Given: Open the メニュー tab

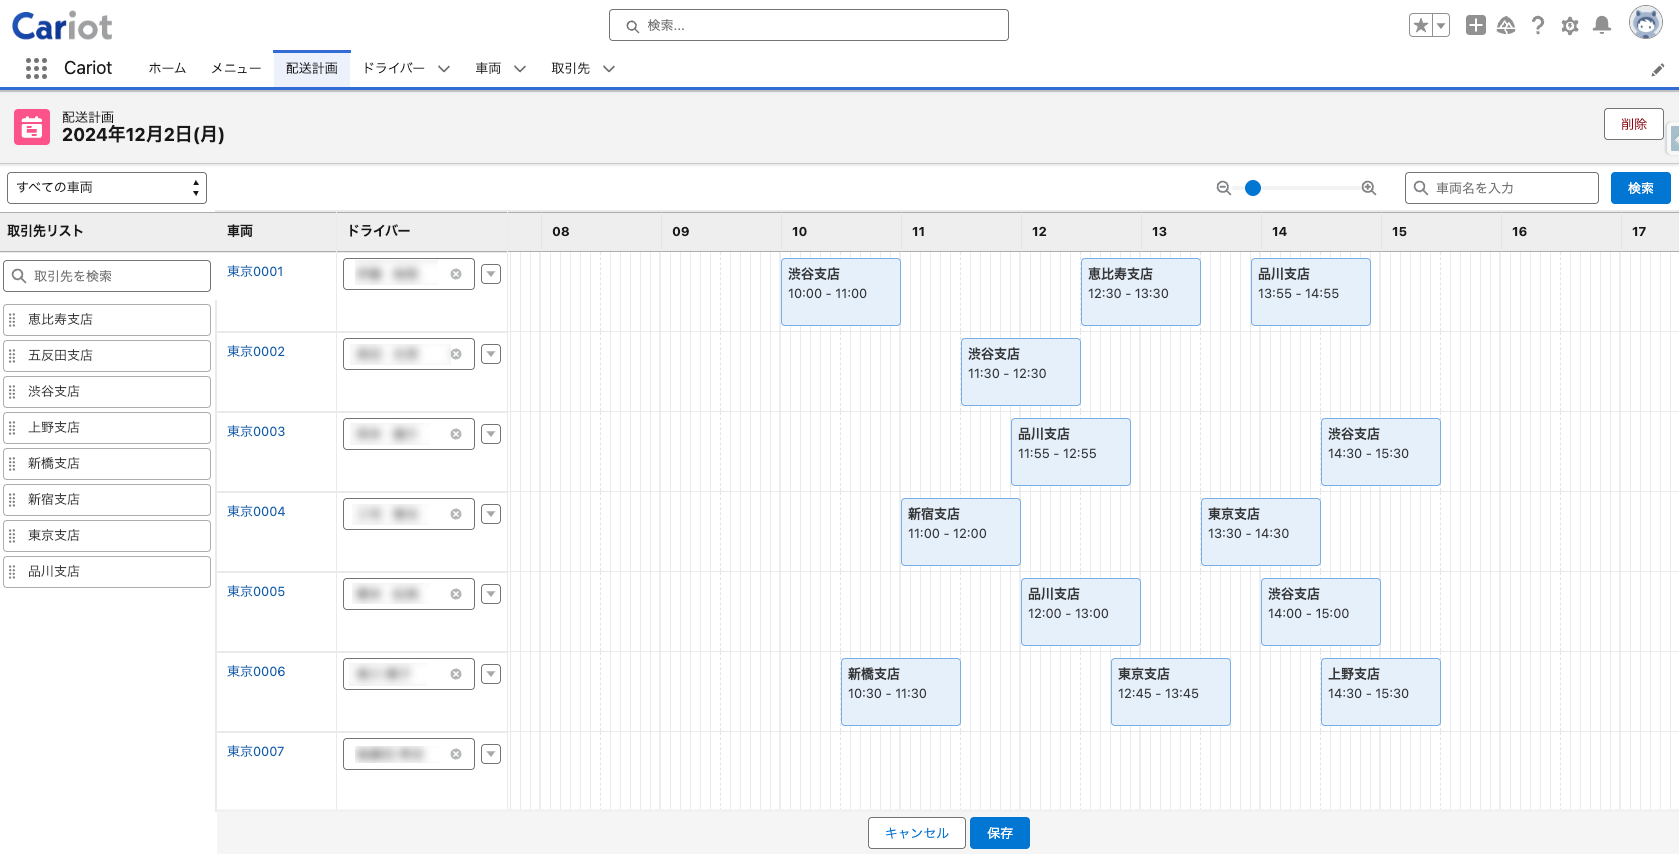Looking at the screenshot, I should pos(236,69).
